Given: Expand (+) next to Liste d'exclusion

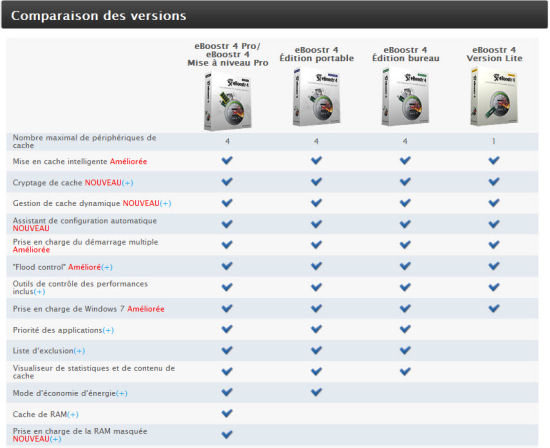Looking at the screenshot, I should pos(79,351).
